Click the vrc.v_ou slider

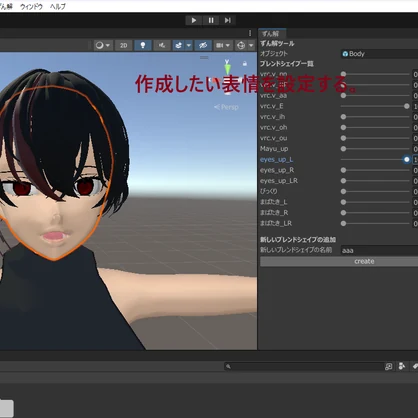(x=375, y=138)
